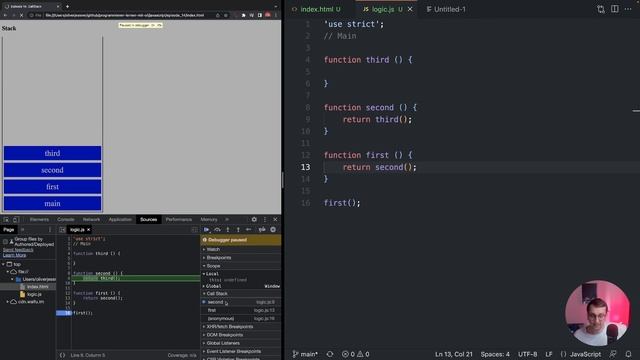Expand XHR/fetch Breakpoints section
640x360 pixels.
click(240, 327)
